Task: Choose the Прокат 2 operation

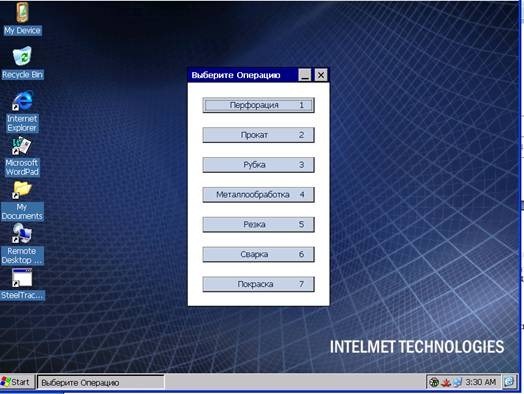Action: pos(258,135)
